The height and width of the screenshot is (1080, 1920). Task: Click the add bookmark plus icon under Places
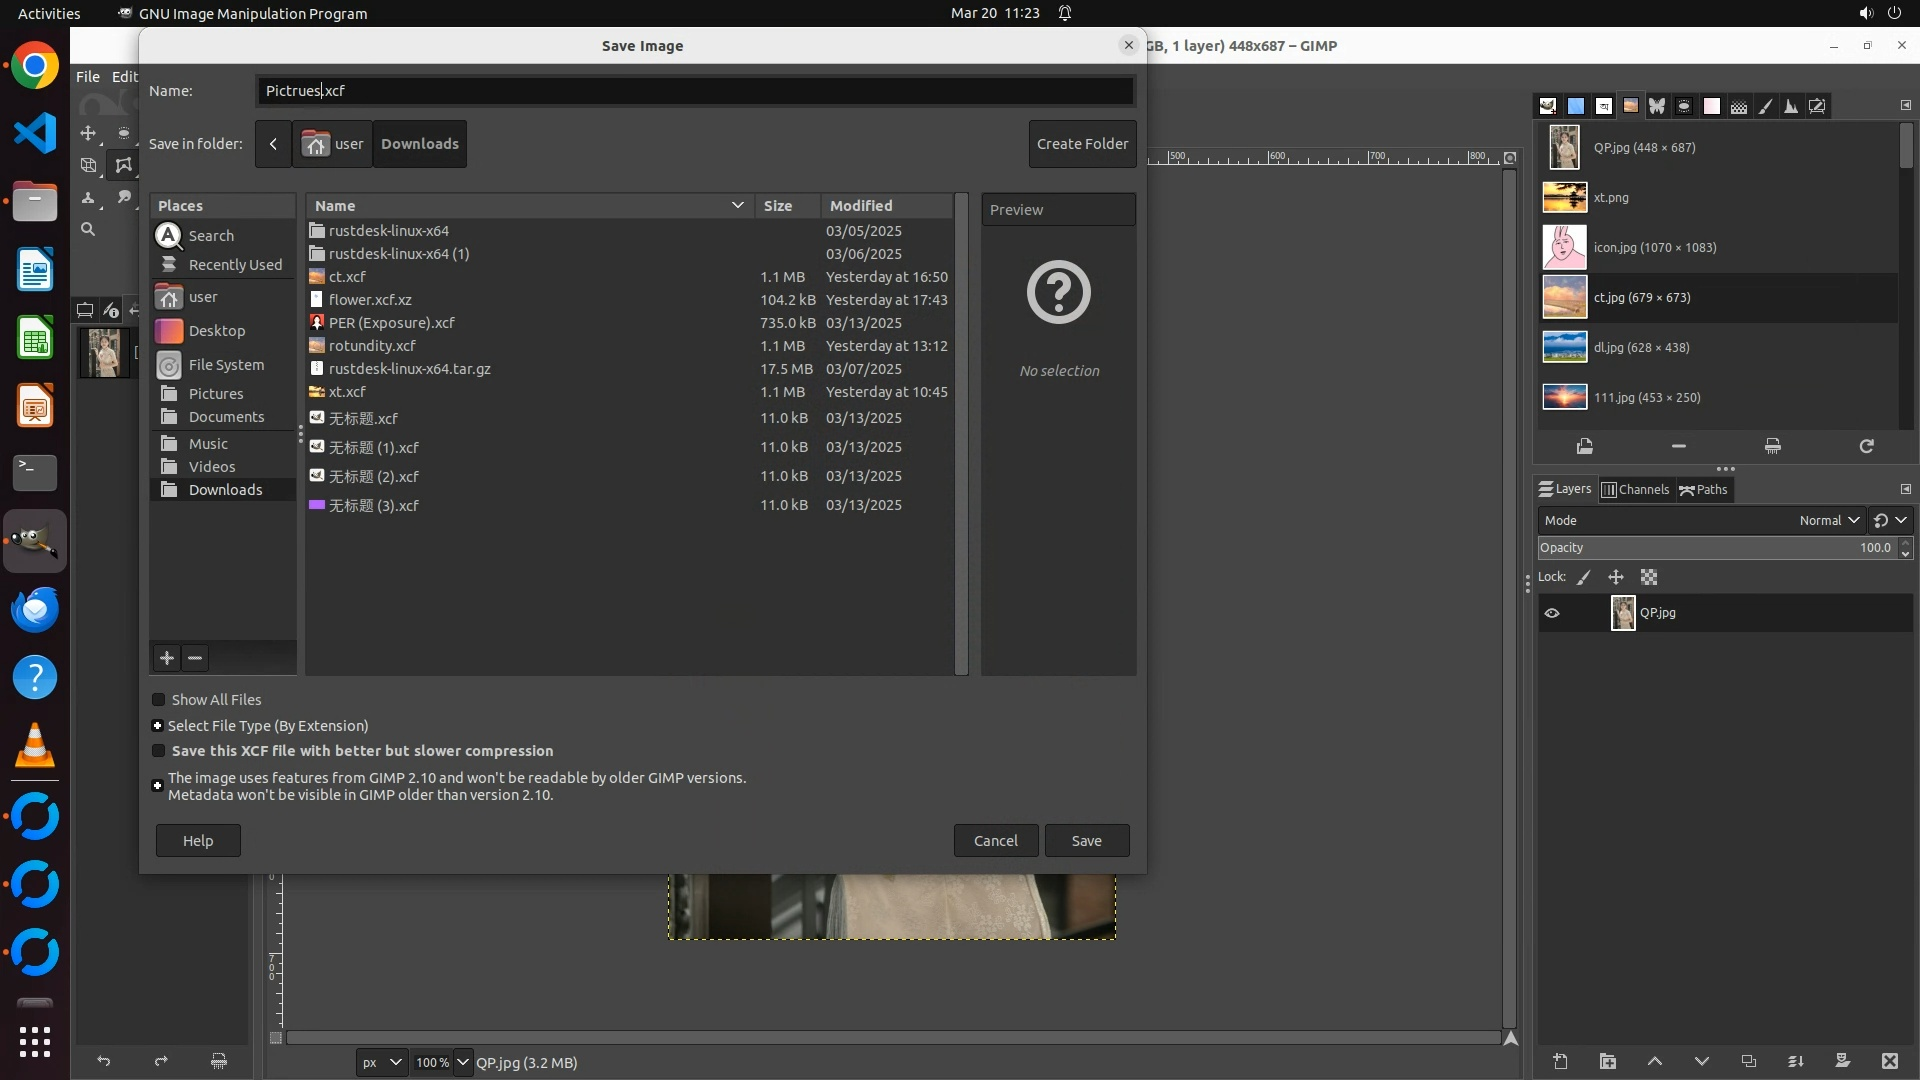[x=167, y=658]
